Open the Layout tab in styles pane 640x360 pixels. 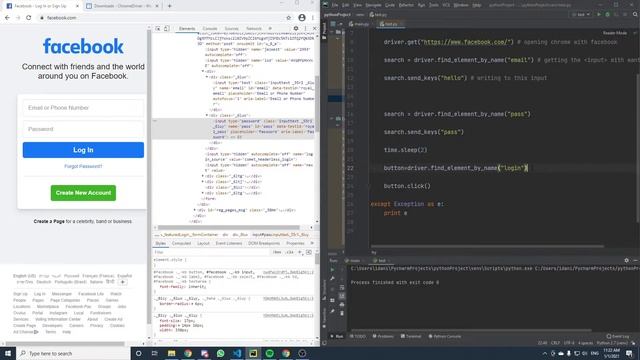point(203,243)
